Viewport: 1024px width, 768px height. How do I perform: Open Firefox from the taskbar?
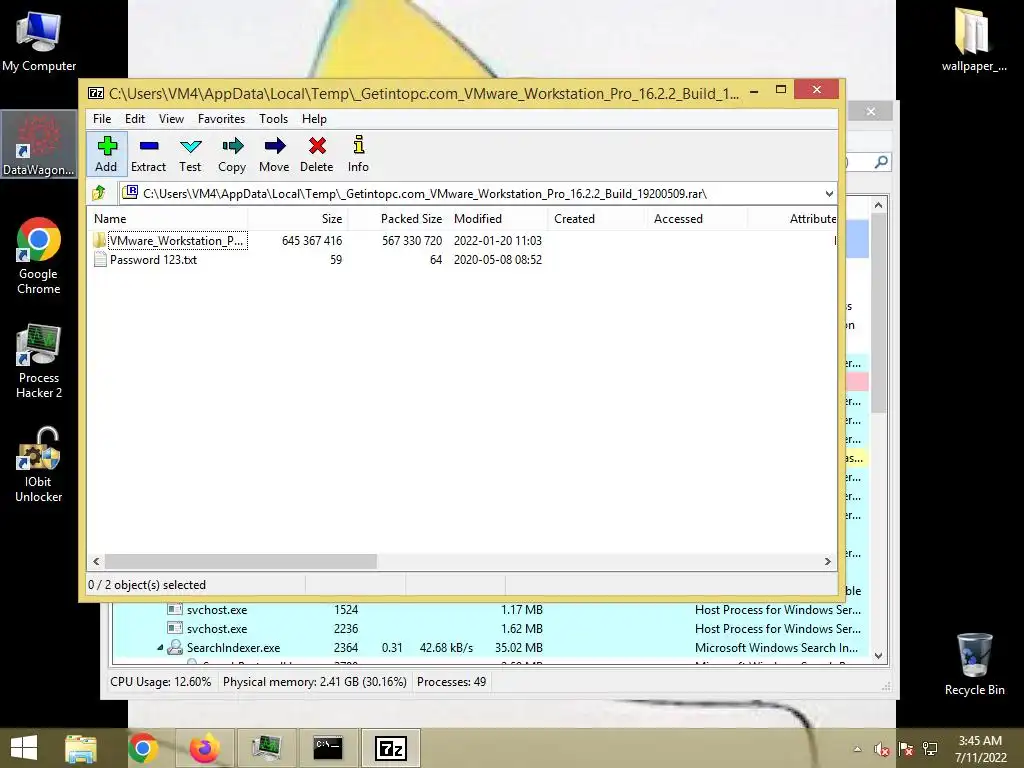pos(204,748)
